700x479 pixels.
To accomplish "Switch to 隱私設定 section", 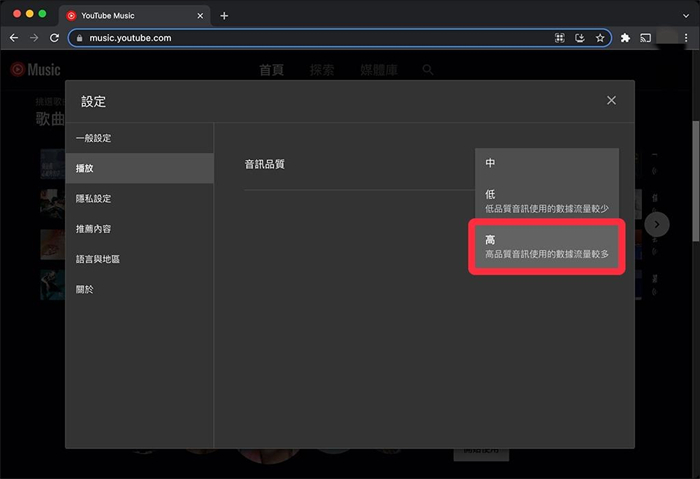I will click(94, 199).
